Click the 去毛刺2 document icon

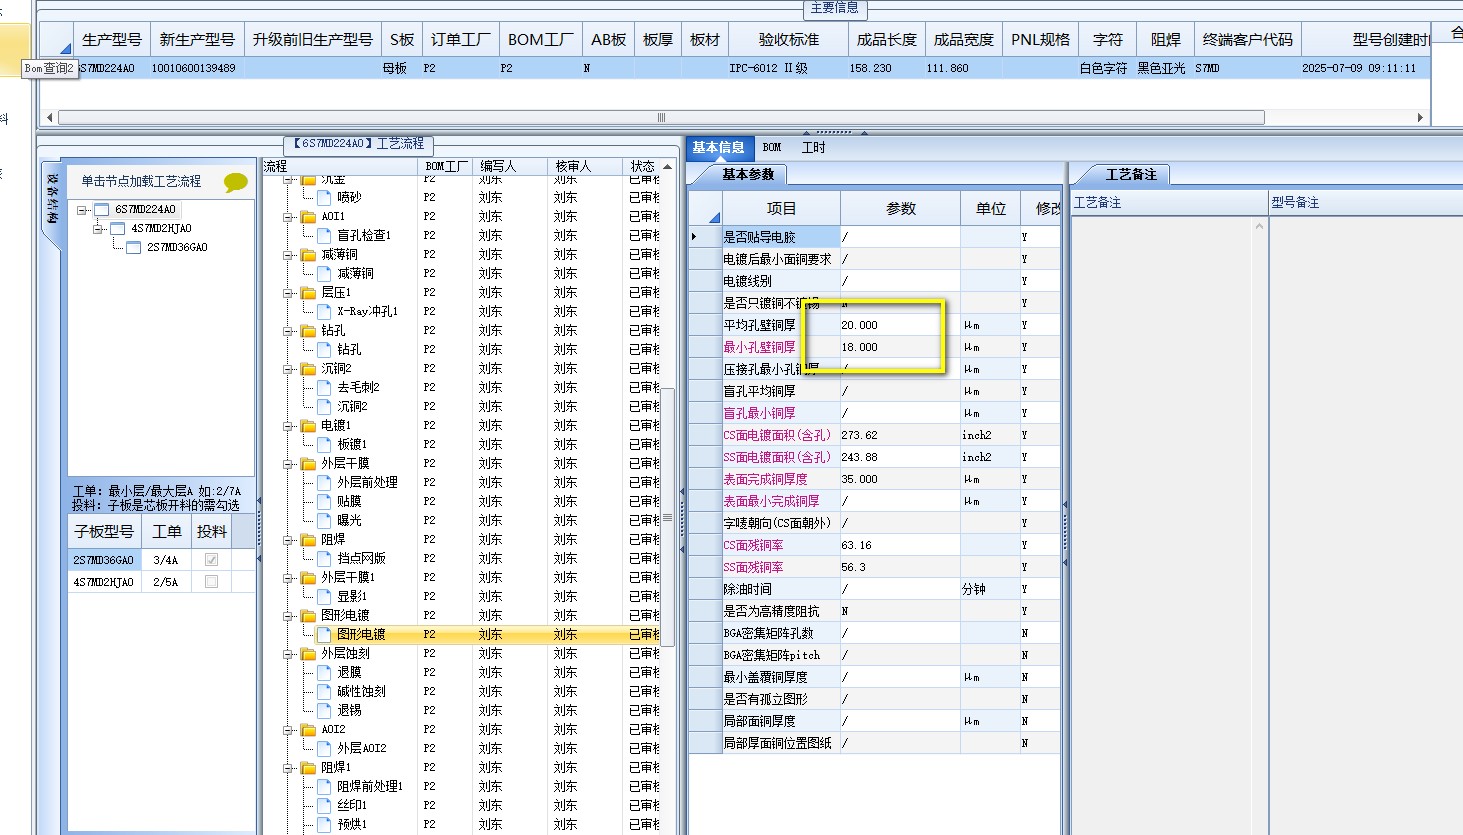325,388
